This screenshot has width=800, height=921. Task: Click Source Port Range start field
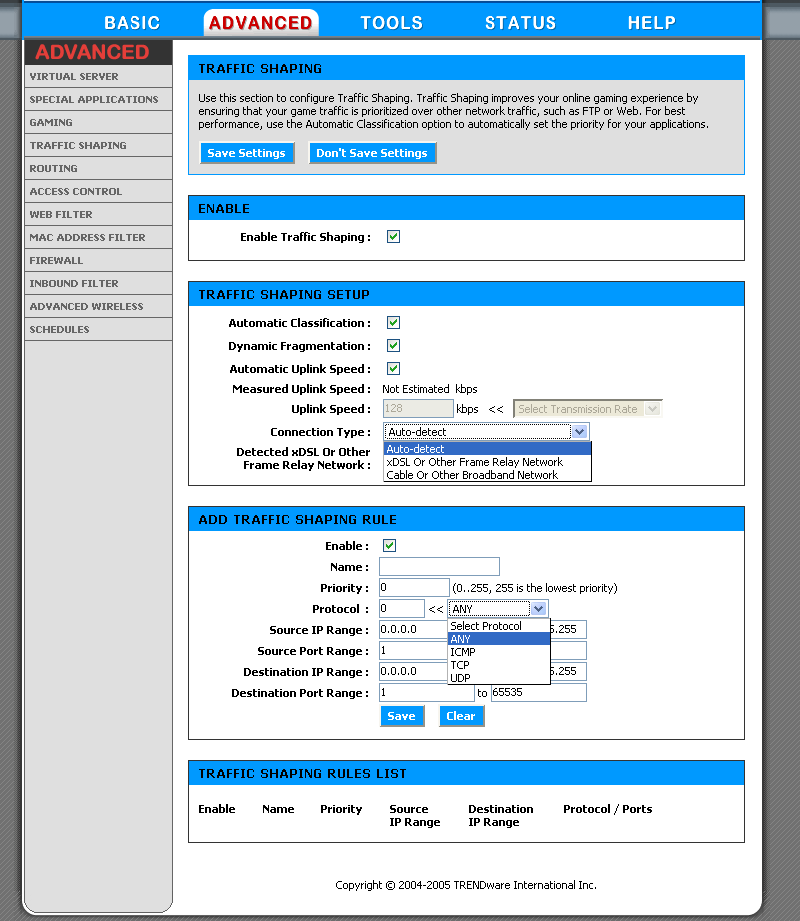(x=414, y=650)
